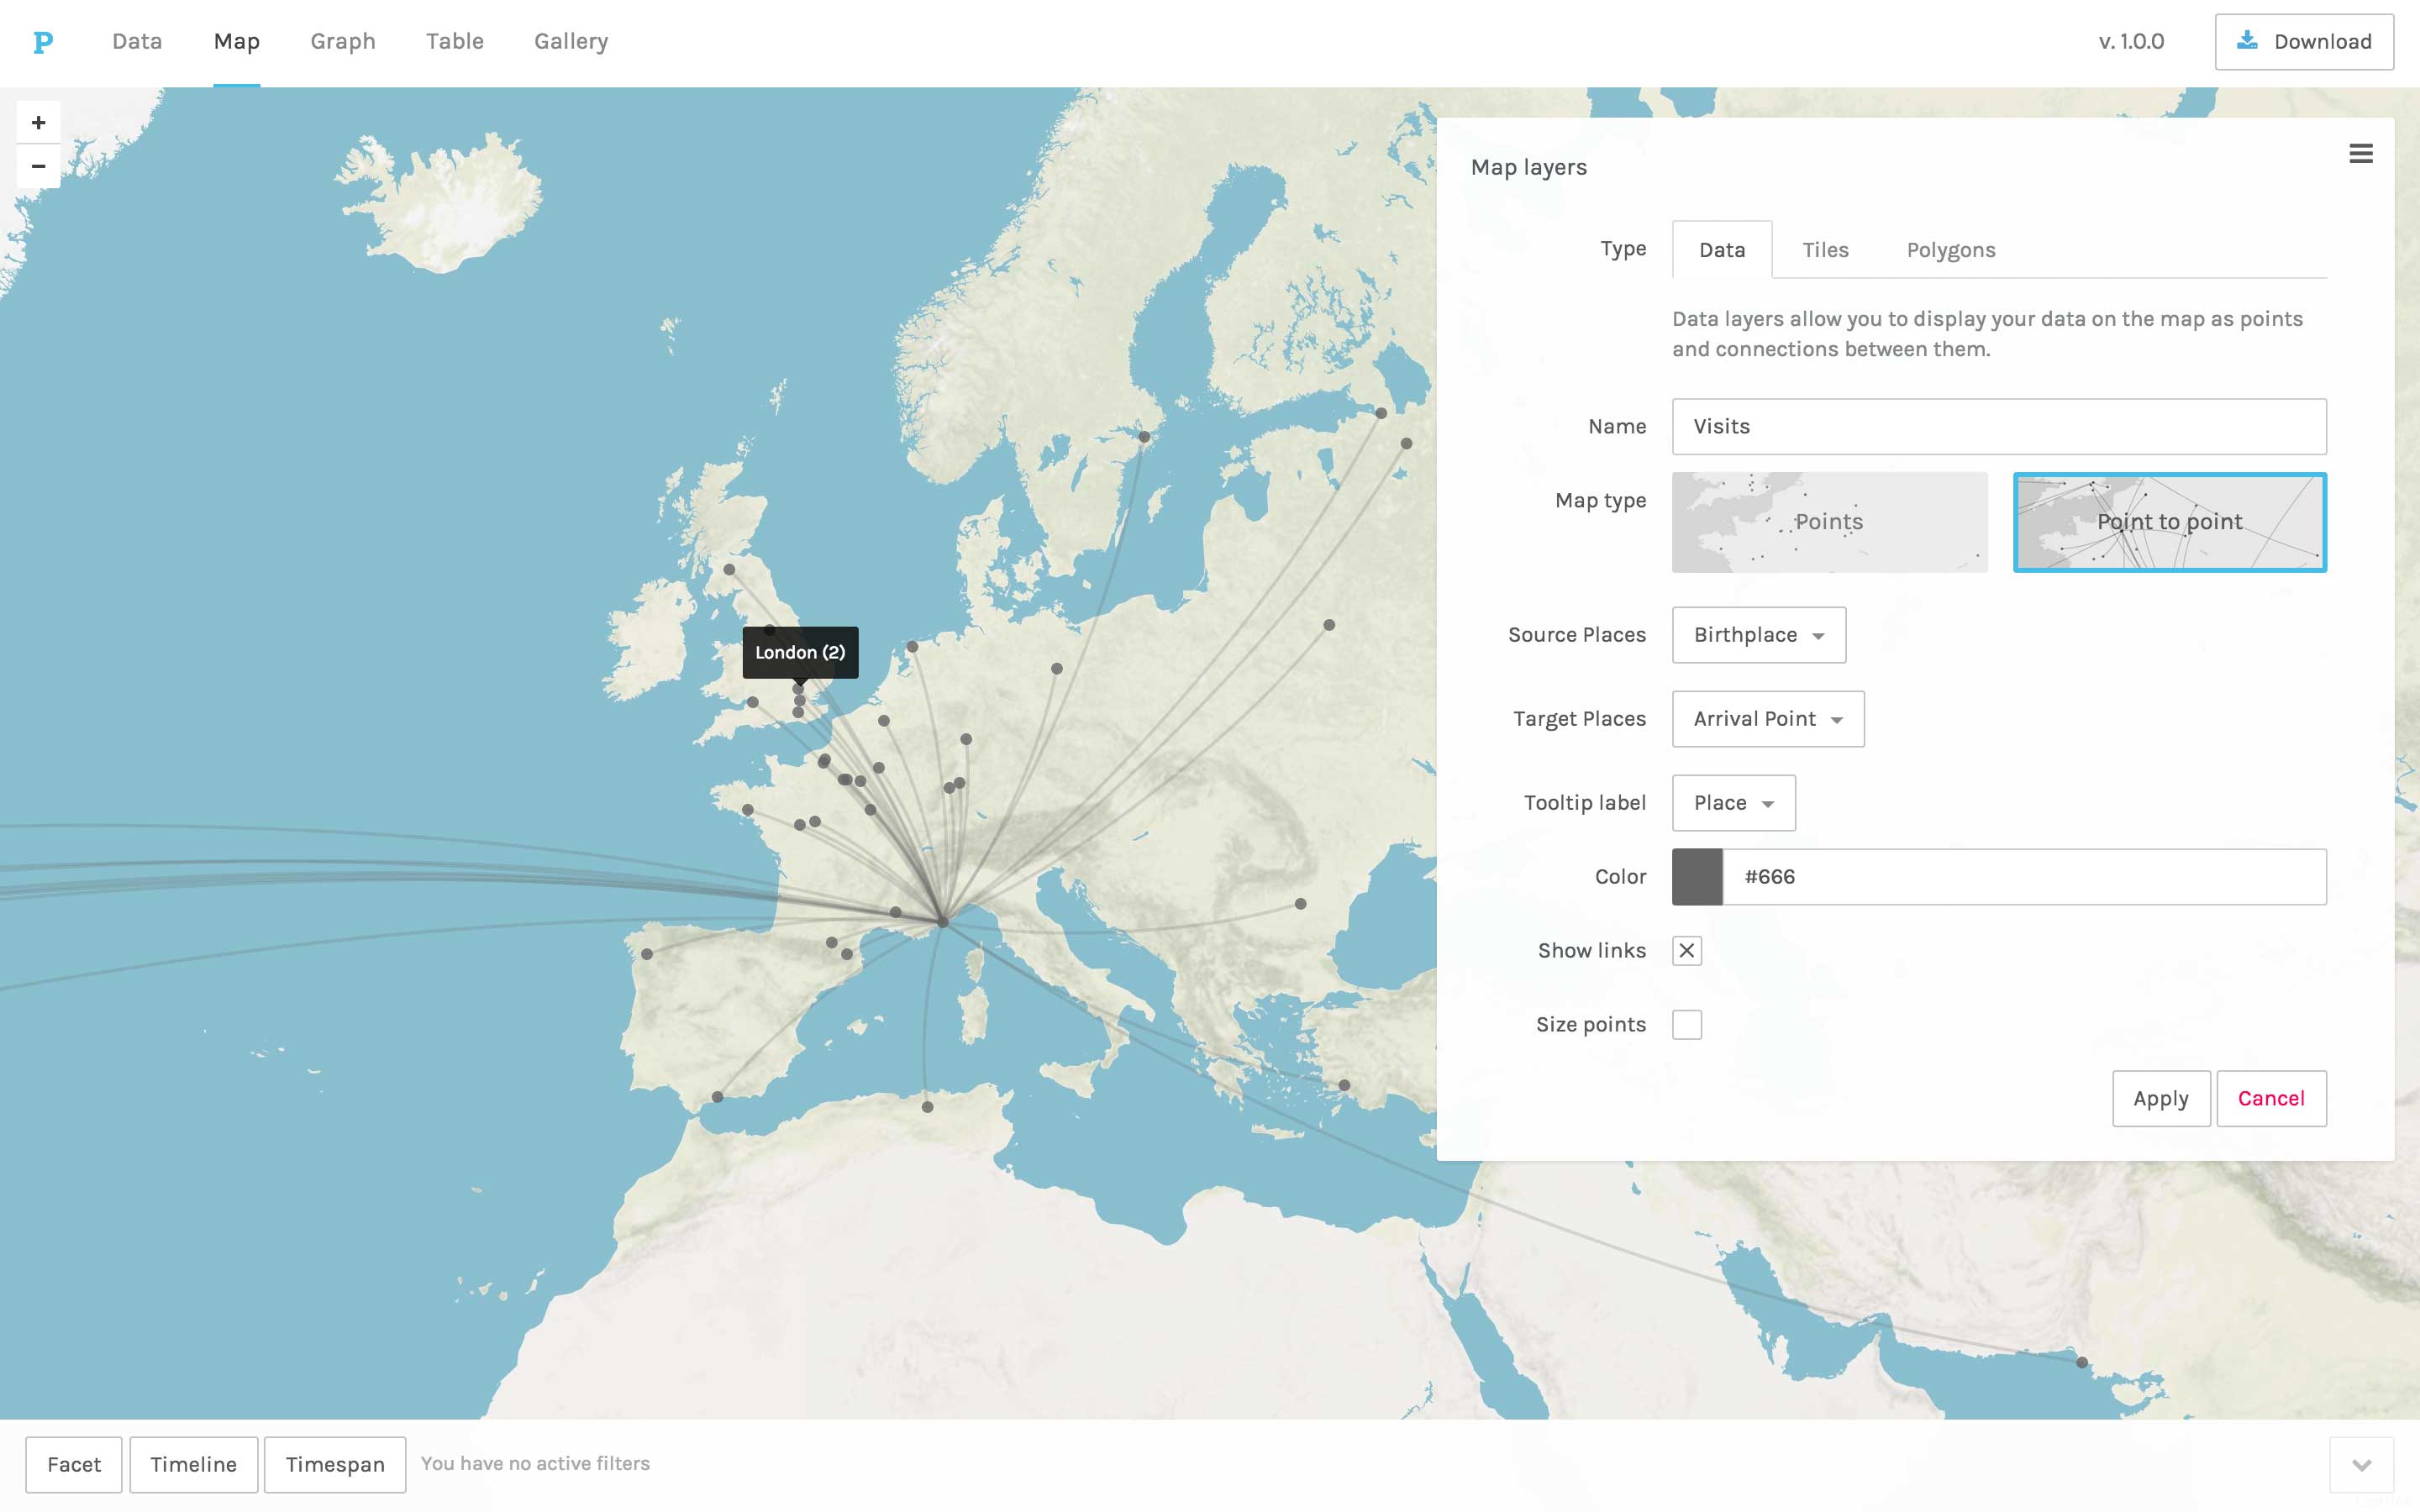Click the gray #666 color swatch
Screen dimensions: 2420x1512
1697,877
